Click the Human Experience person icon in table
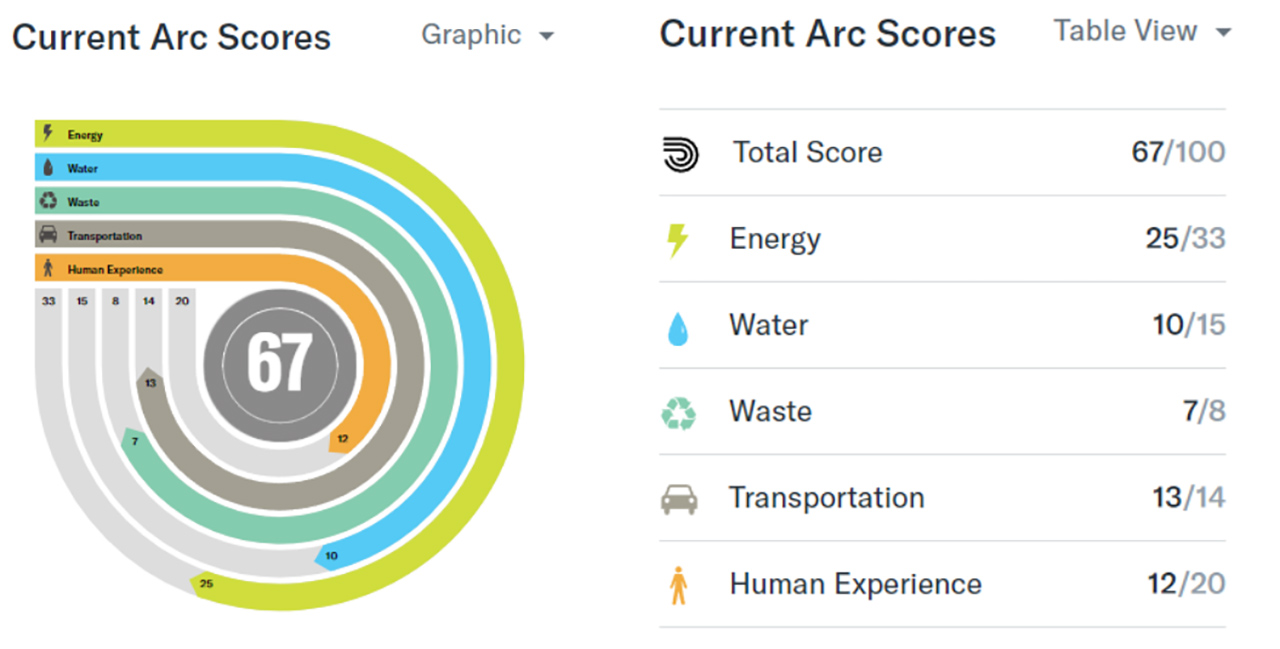1280x649 pixels. tap(679, 585)
